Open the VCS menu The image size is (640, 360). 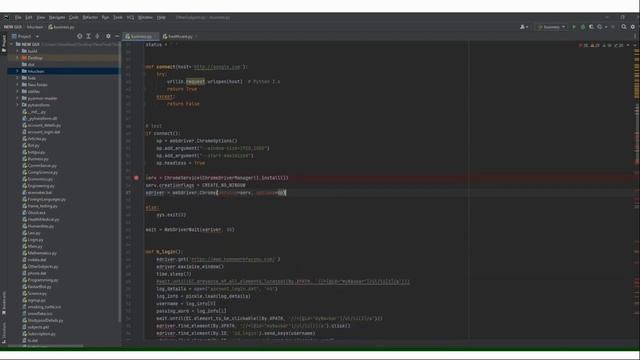(x=130, y=18)
